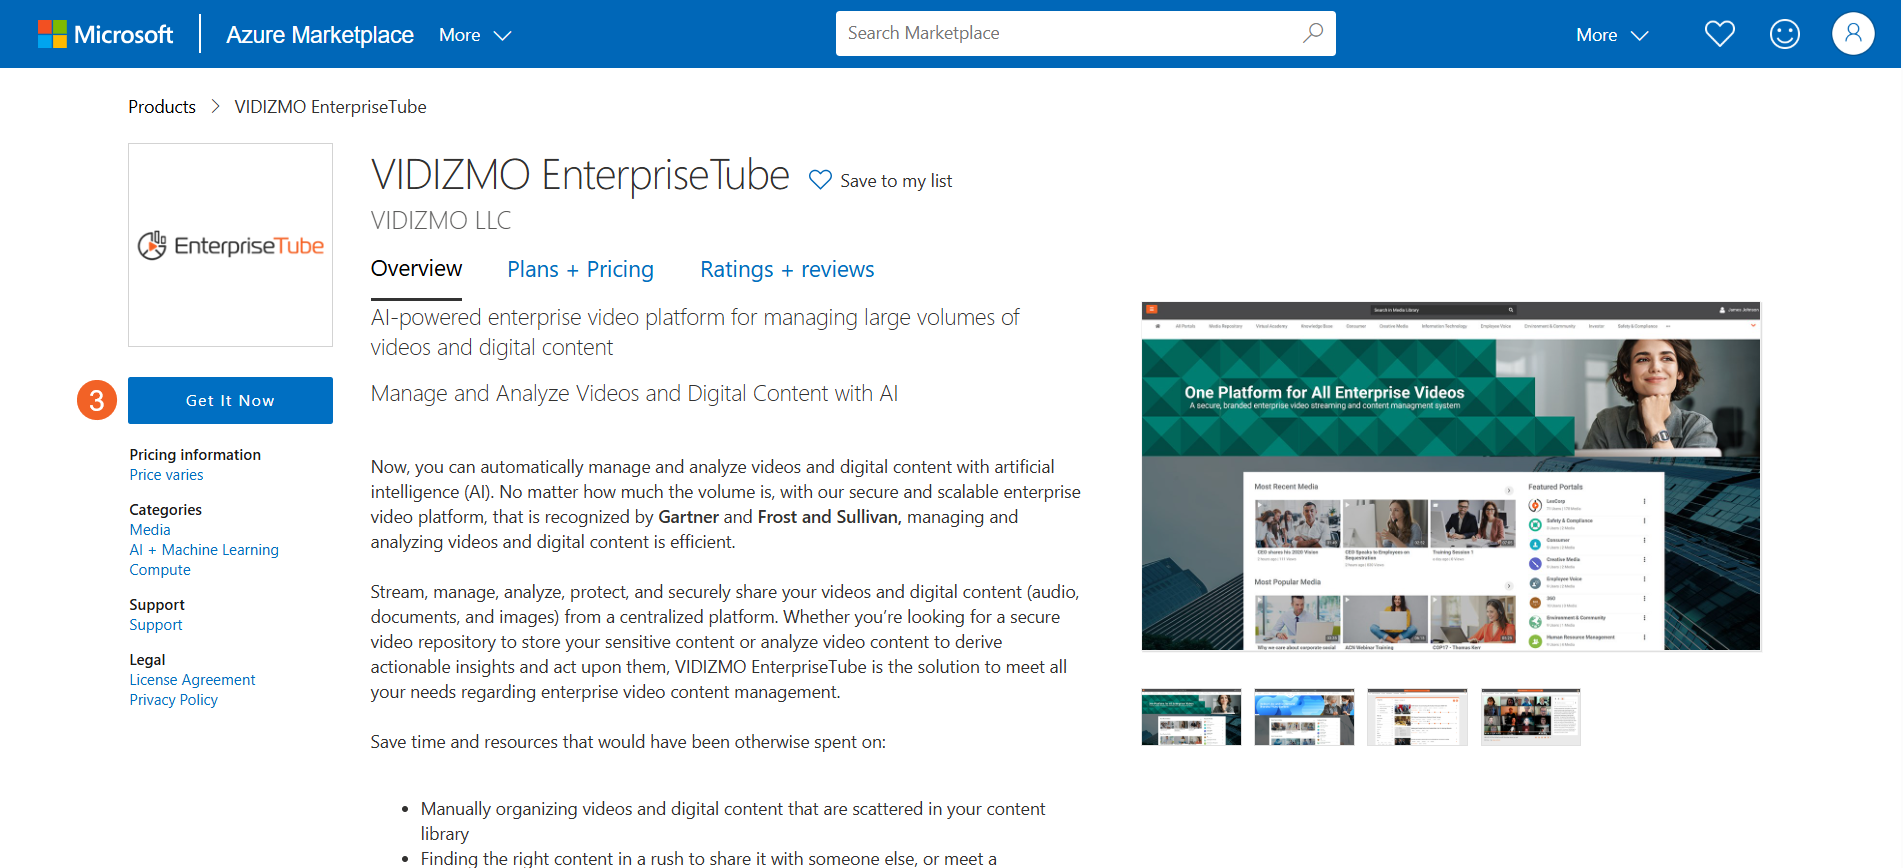Open the AI + Machine Learning category
Viewport: 1903px width, 868px height.
pos(204,550)
